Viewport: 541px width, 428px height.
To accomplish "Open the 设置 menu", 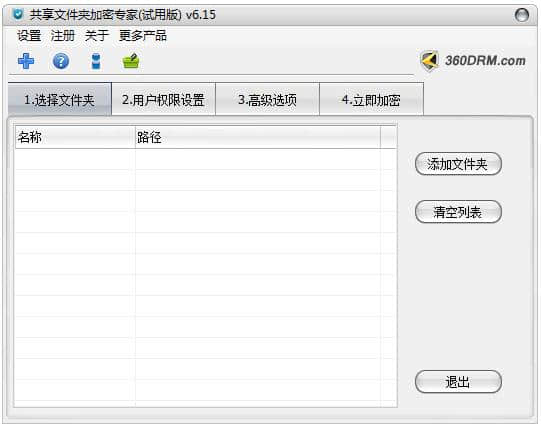I will 29,36.
